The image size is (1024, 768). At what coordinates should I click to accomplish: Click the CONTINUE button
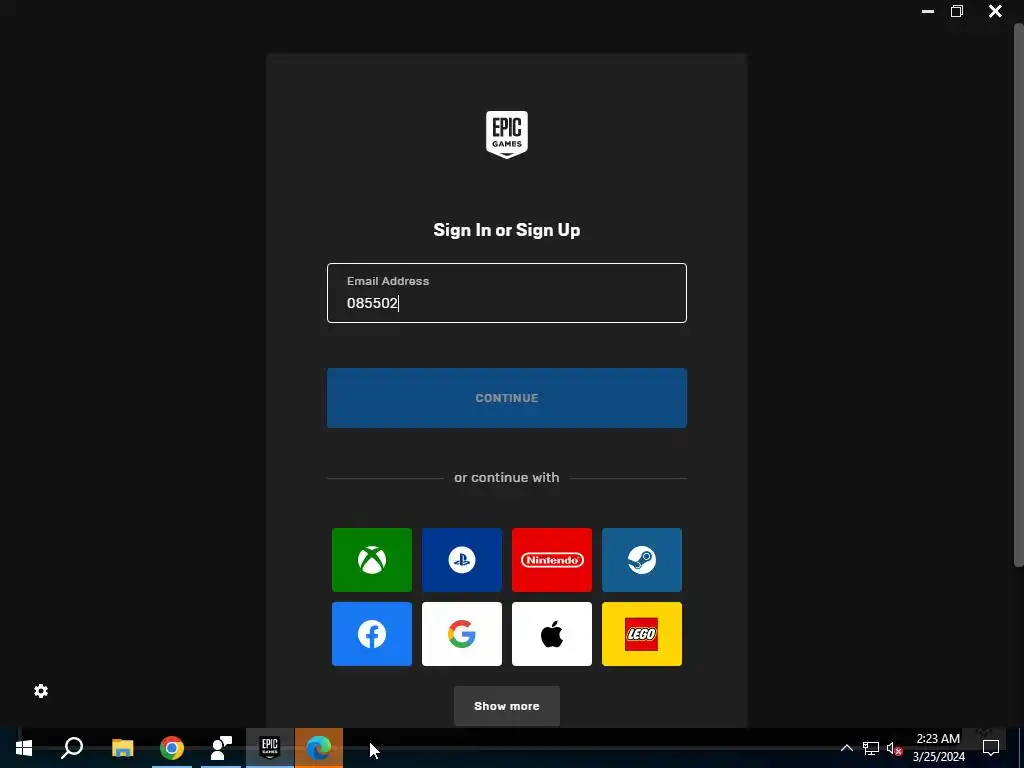tap(507, 398)
